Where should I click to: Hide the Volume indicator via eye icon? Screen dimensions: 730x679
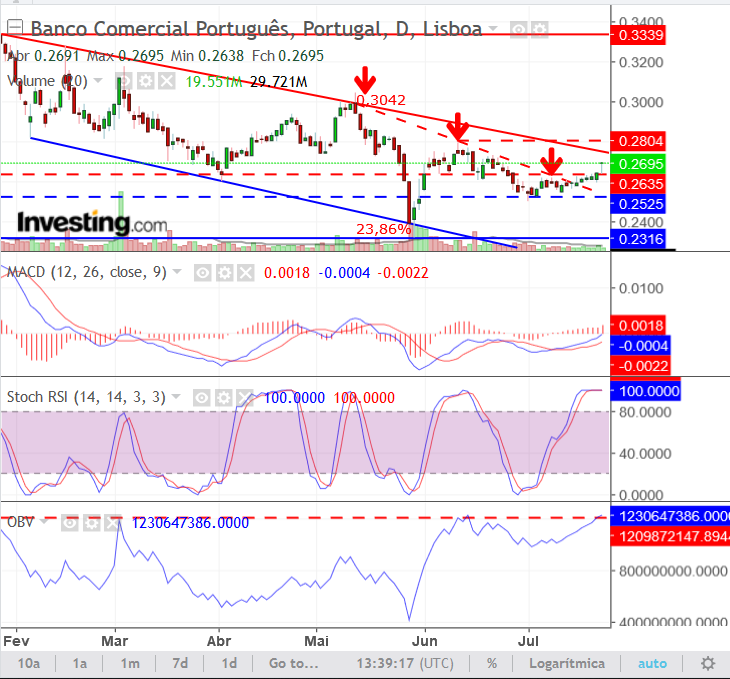point(124,81)
